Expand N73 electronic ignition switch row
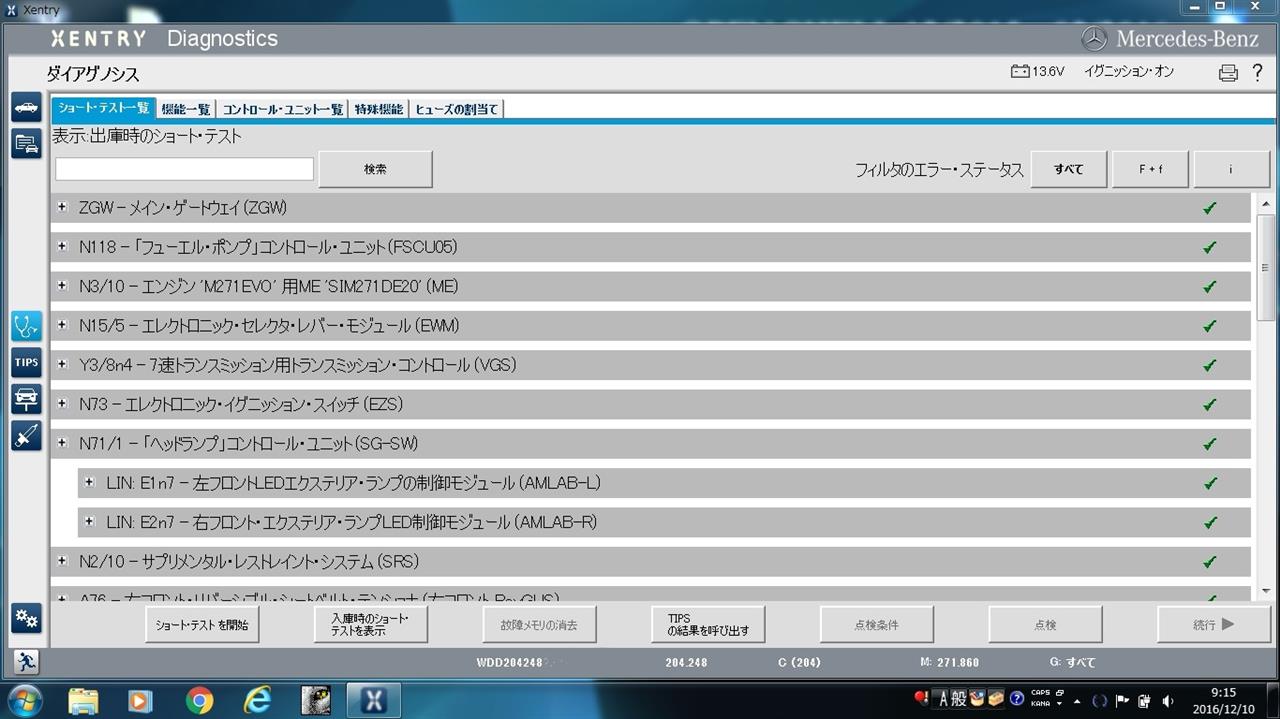The image size is (1280, 719). pos(62,404)
